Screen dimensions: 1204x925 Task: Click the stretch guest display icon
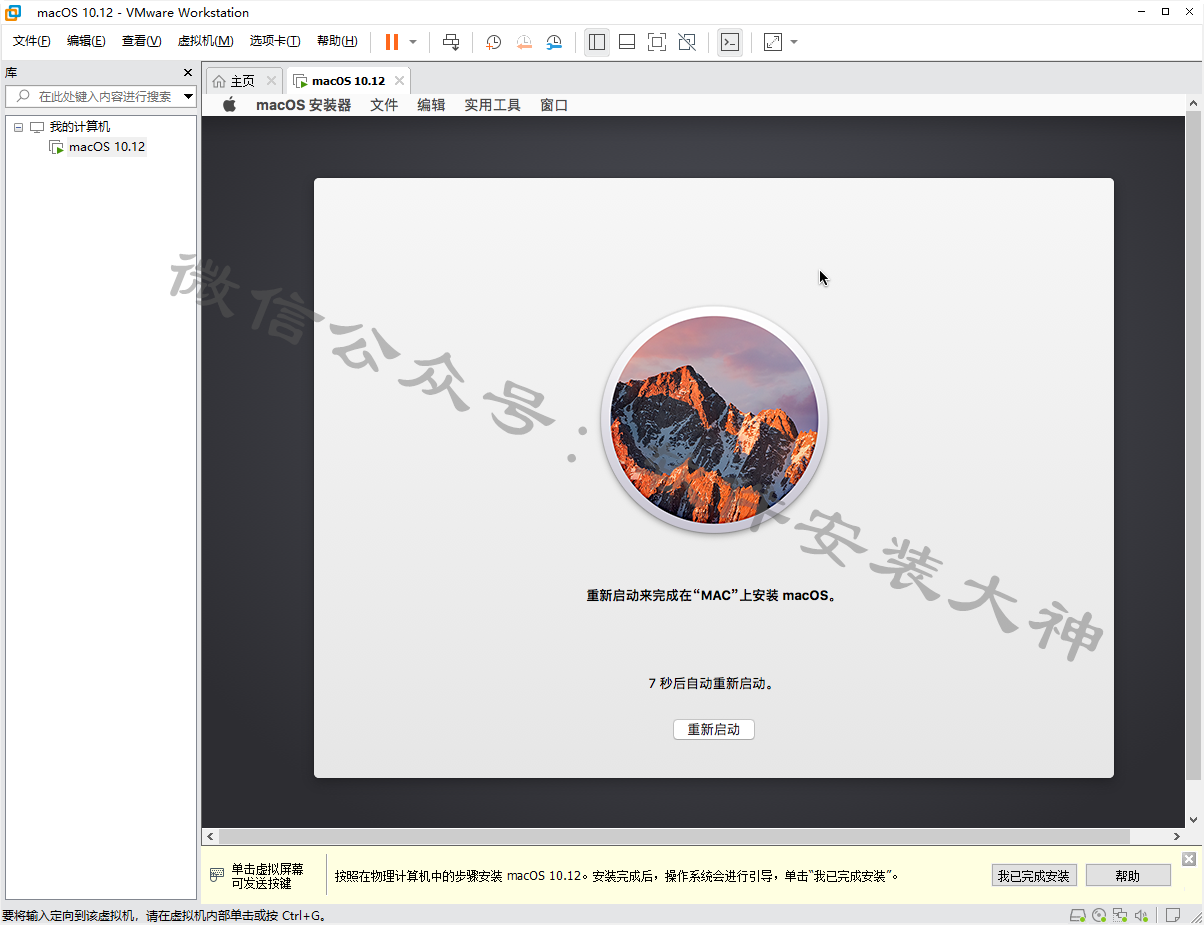tap(773, 42)
